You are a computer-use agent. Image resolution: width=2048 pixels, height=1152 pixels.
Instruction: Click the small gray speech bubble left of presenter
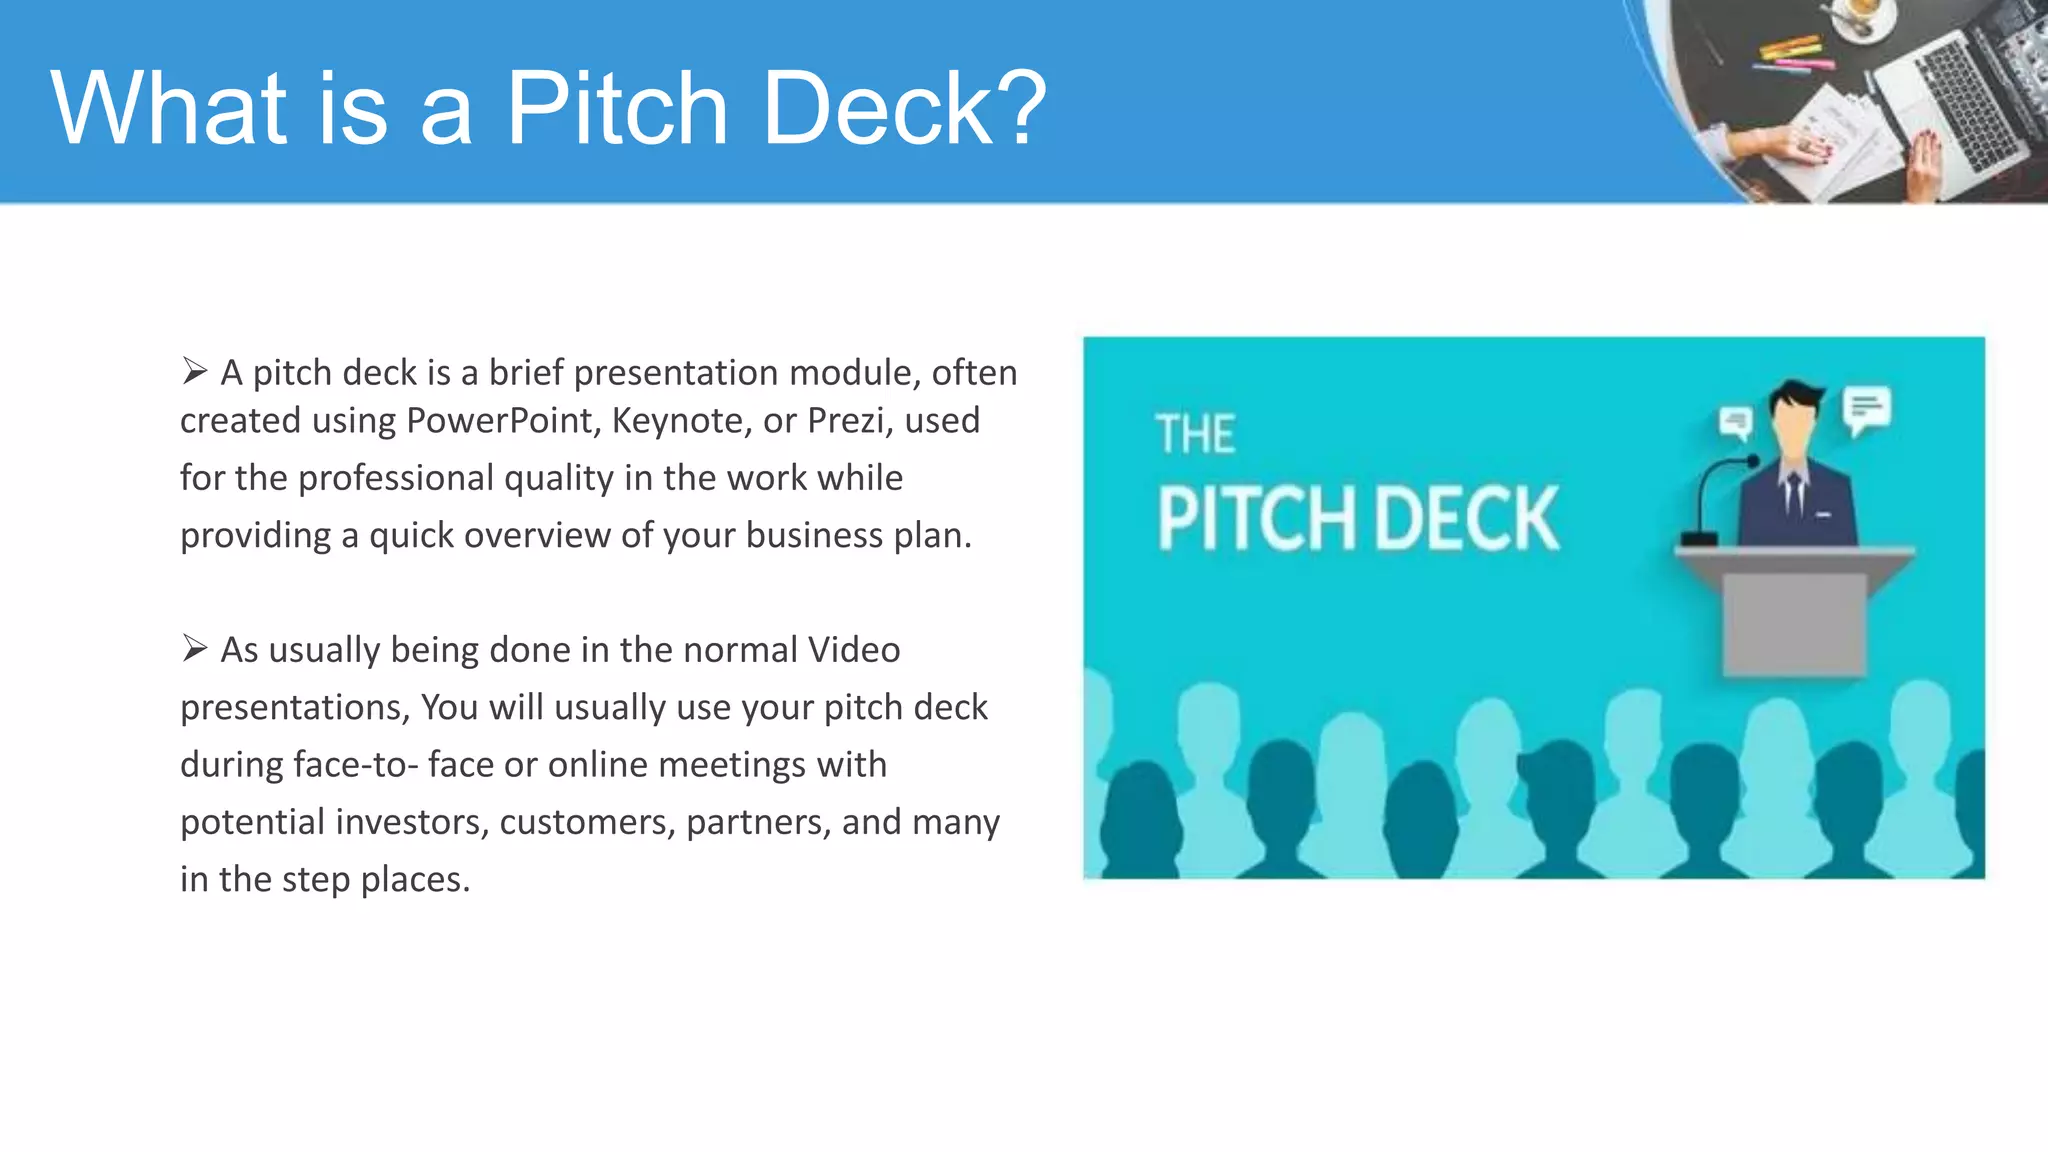pyautogui.click(x=1736, y=423)
